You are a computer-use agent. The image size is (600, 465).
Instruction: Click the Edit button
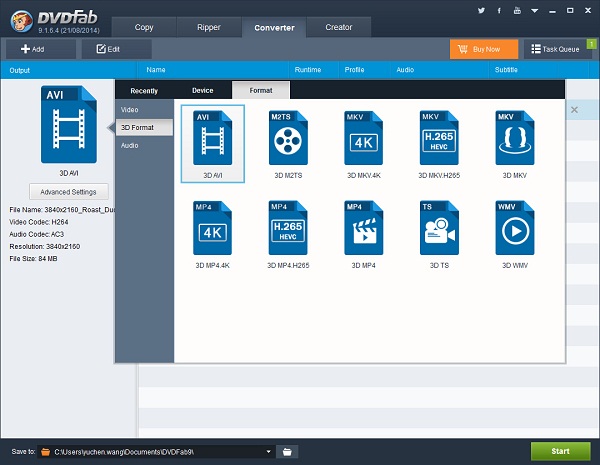116,49
